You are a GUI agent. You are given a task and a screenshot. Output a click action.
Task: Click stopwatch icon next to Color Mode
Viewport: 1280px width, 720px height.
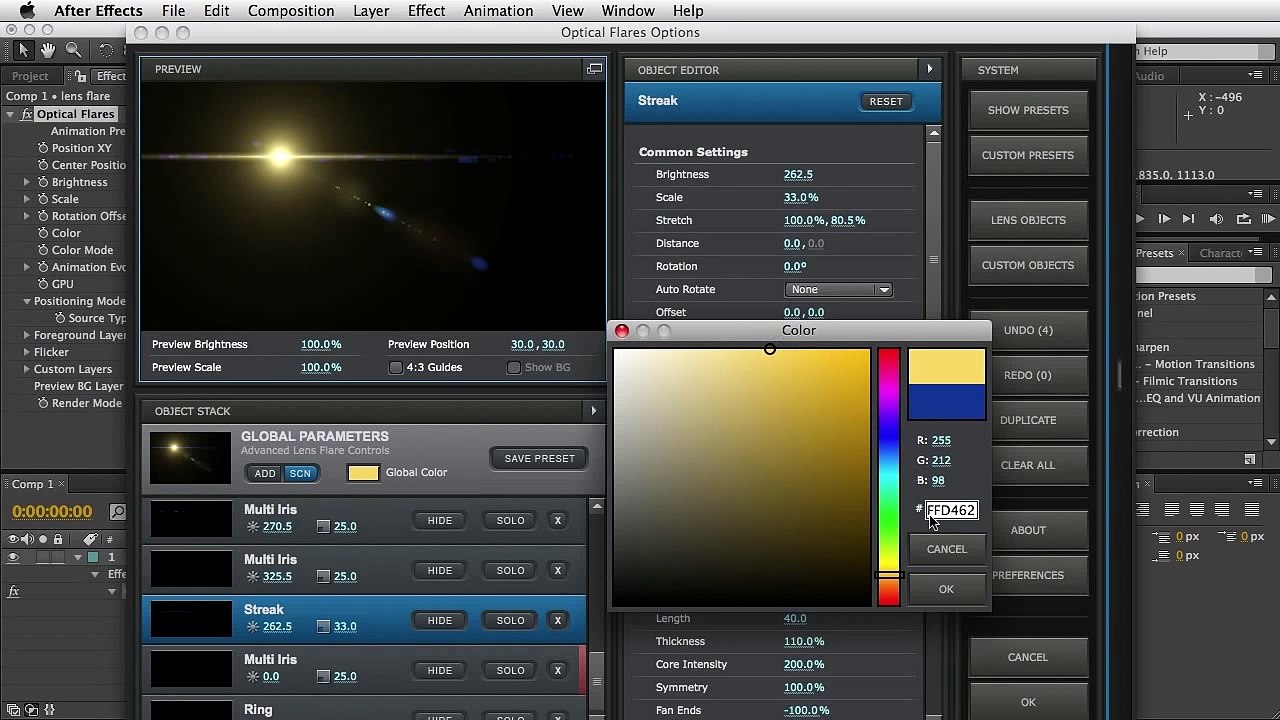43,250
